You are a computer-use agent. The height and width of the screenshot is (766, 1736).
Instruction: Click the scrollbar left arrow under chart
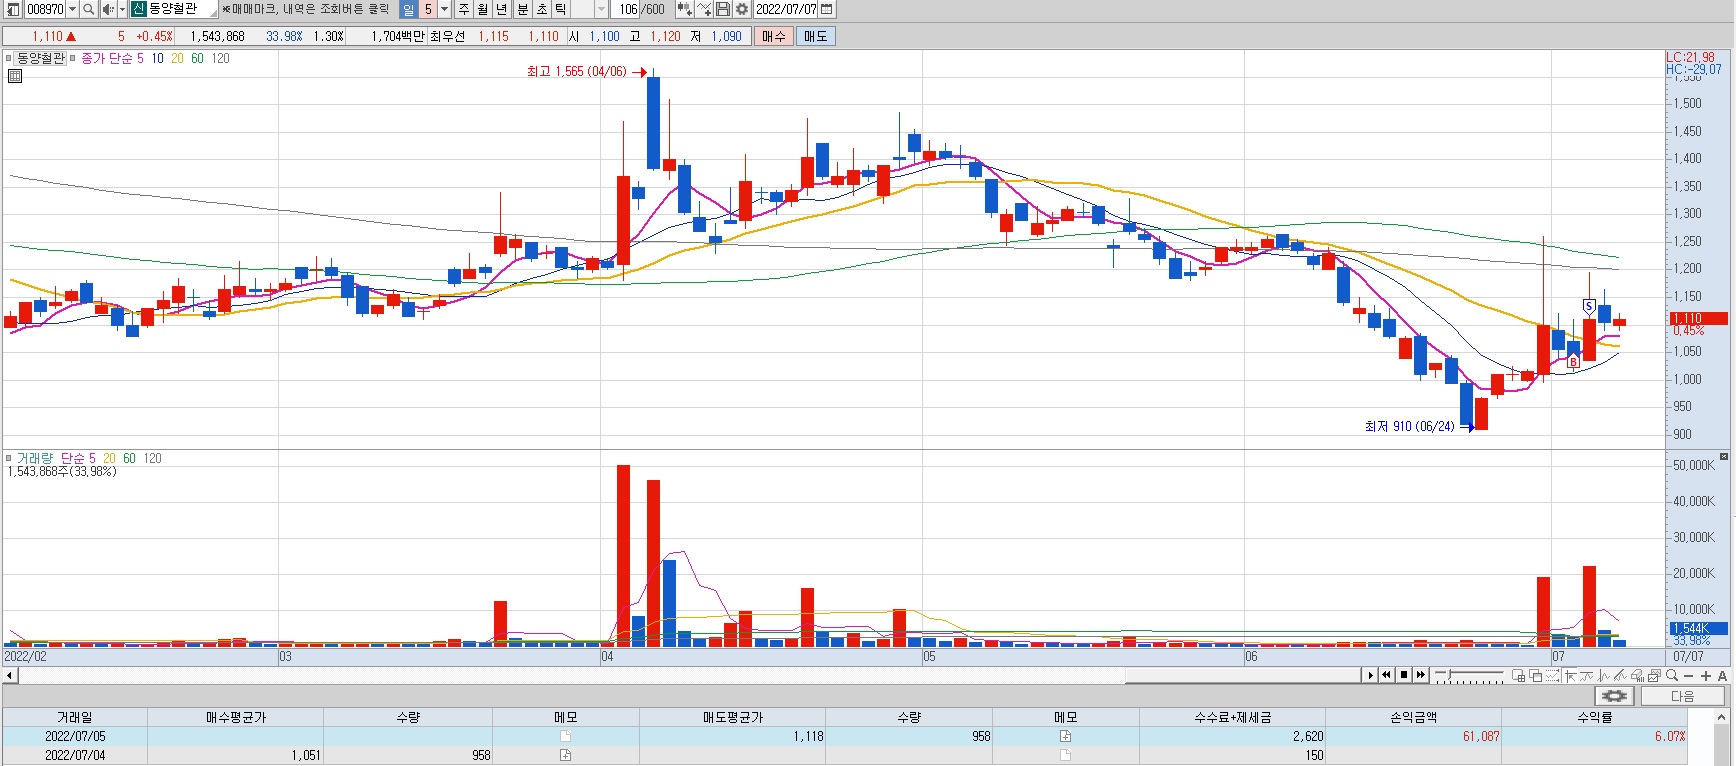(9, 676)
